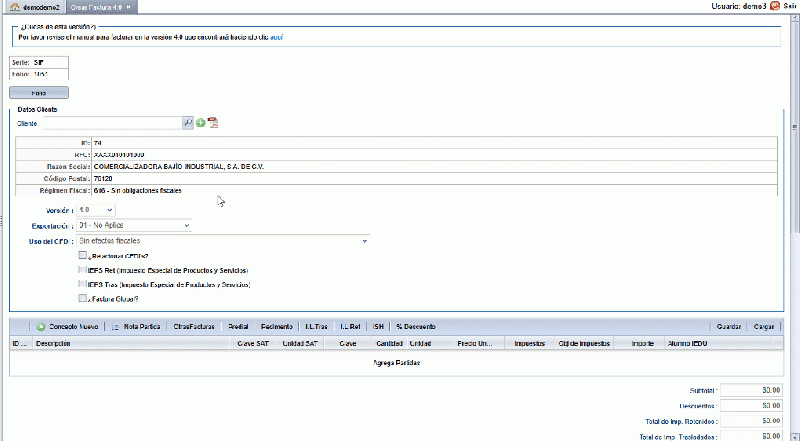Click the Obj de Impuestos column header
This screenshot has width=800, height=441.
(x=584, y=344)
